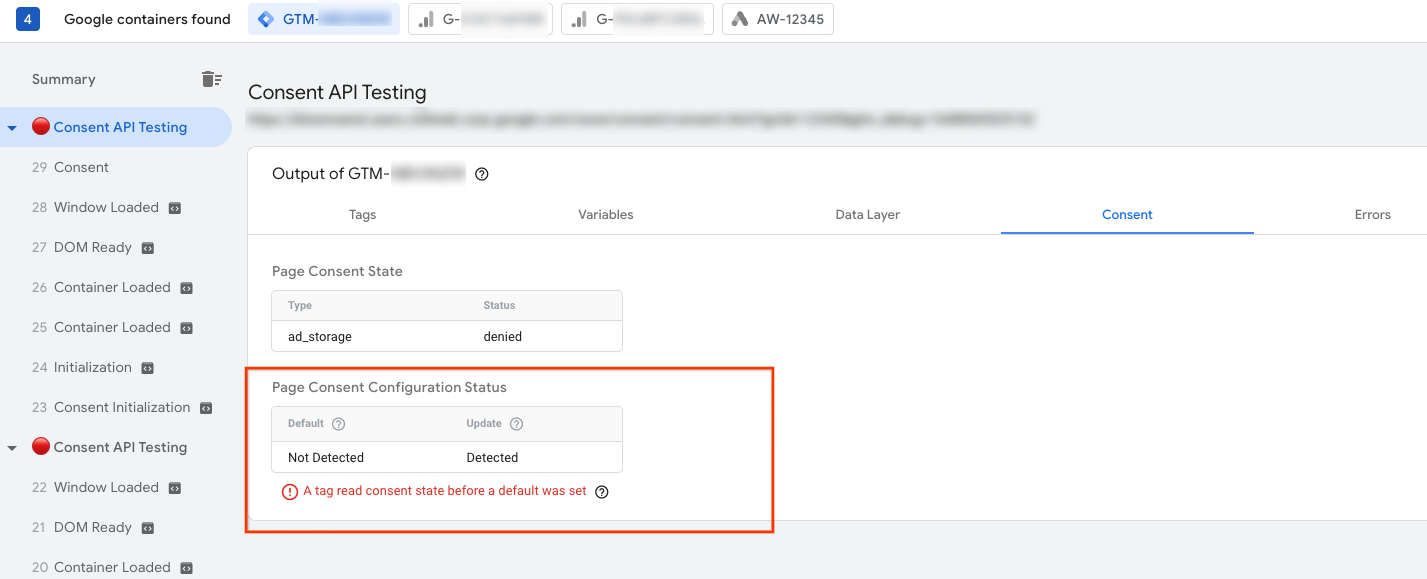The height and width of the screenshot is (579, 1427).
Task: Click the code icon beside 22 Window Loaded
Action: pyautogui.click(x=175, y=488)
